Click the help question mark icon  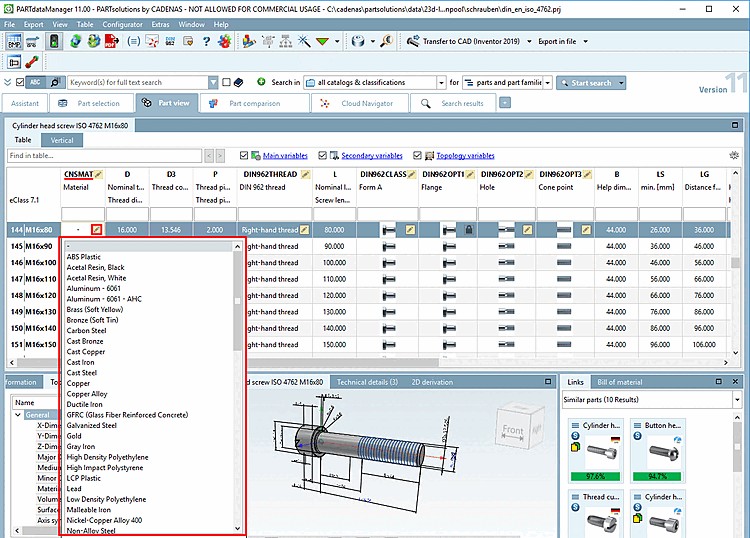pyautogui.click(x=205, y=42)
